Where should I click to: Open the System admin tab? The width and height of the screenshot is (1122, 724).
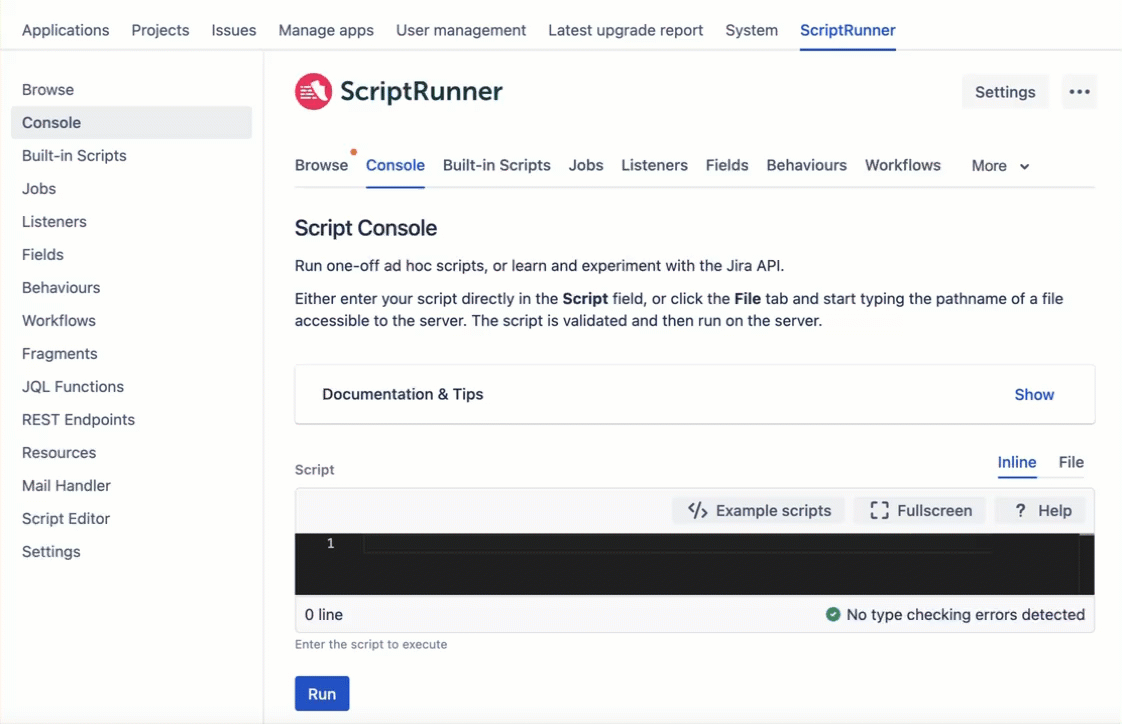pos(751,30)
